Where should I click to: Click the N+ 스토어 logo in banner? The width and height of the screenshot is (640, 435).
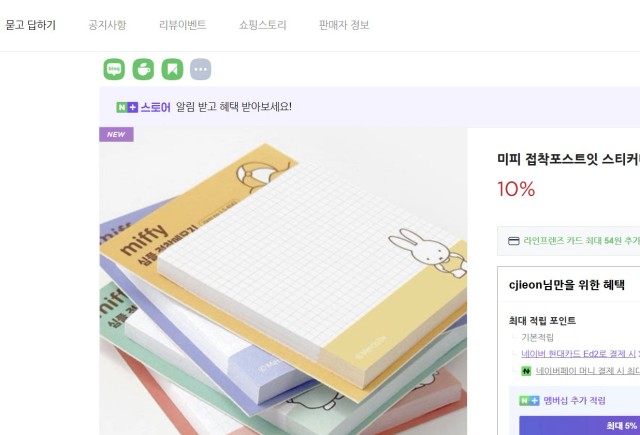pyautogui.click(x=143, y=107)
